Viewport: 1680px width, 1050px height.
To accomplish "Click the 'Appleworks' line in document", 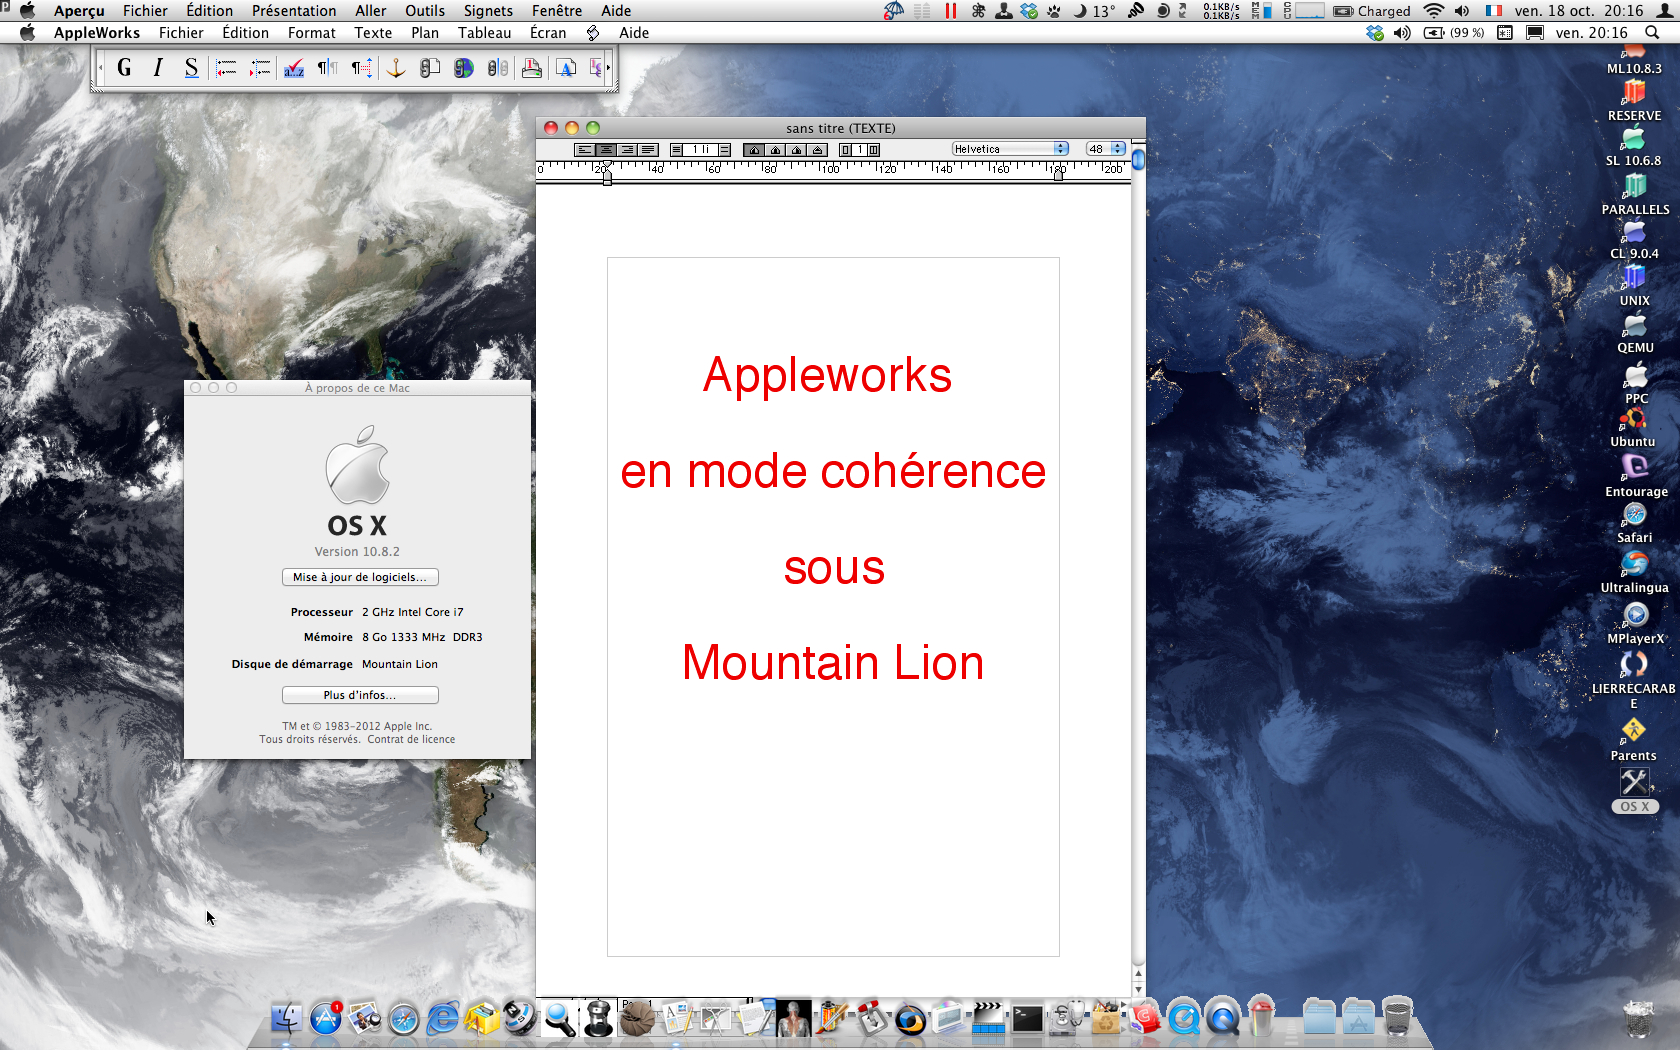I will [x=827, y=375].
